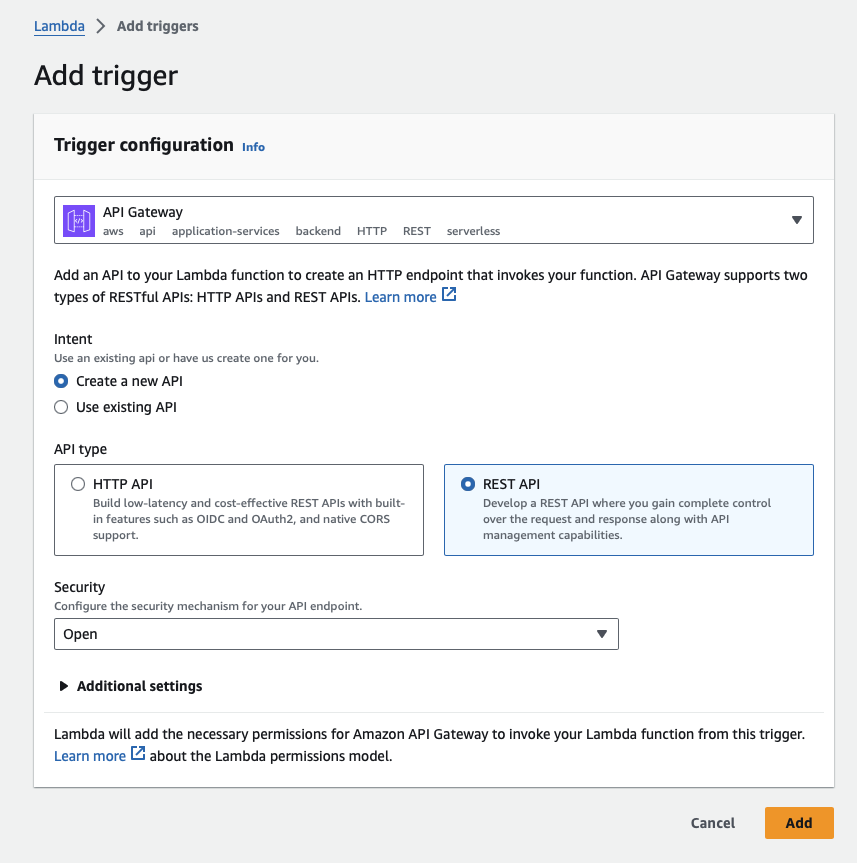This screenshot has height=863, width=857.
Task: Select the Create a new API option
Action: point(60,381)
